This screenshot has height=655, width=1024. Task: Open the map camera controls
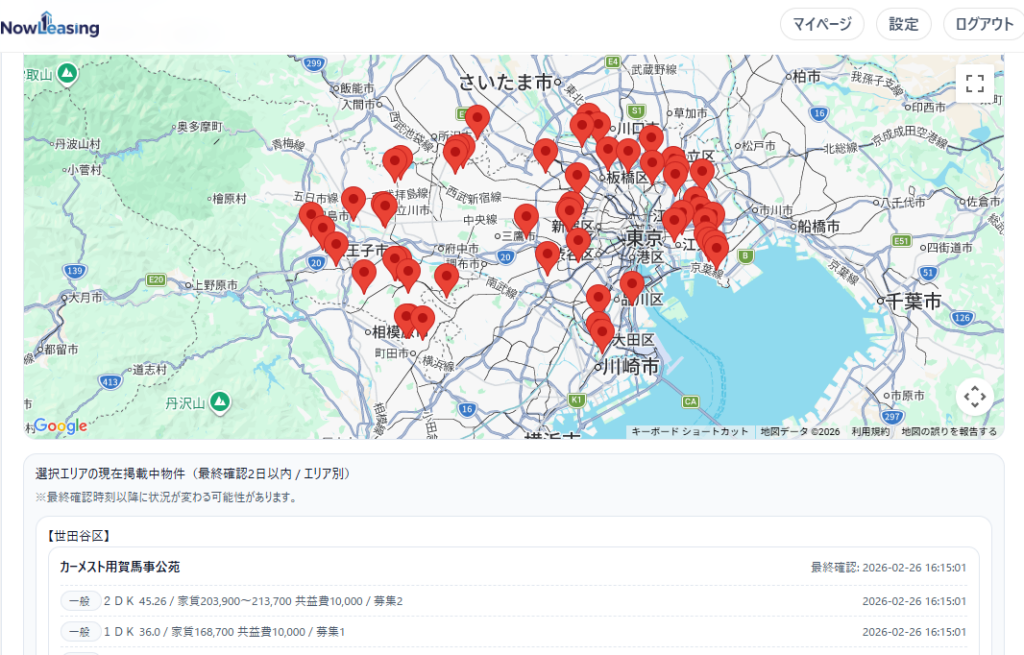(974, 397)
